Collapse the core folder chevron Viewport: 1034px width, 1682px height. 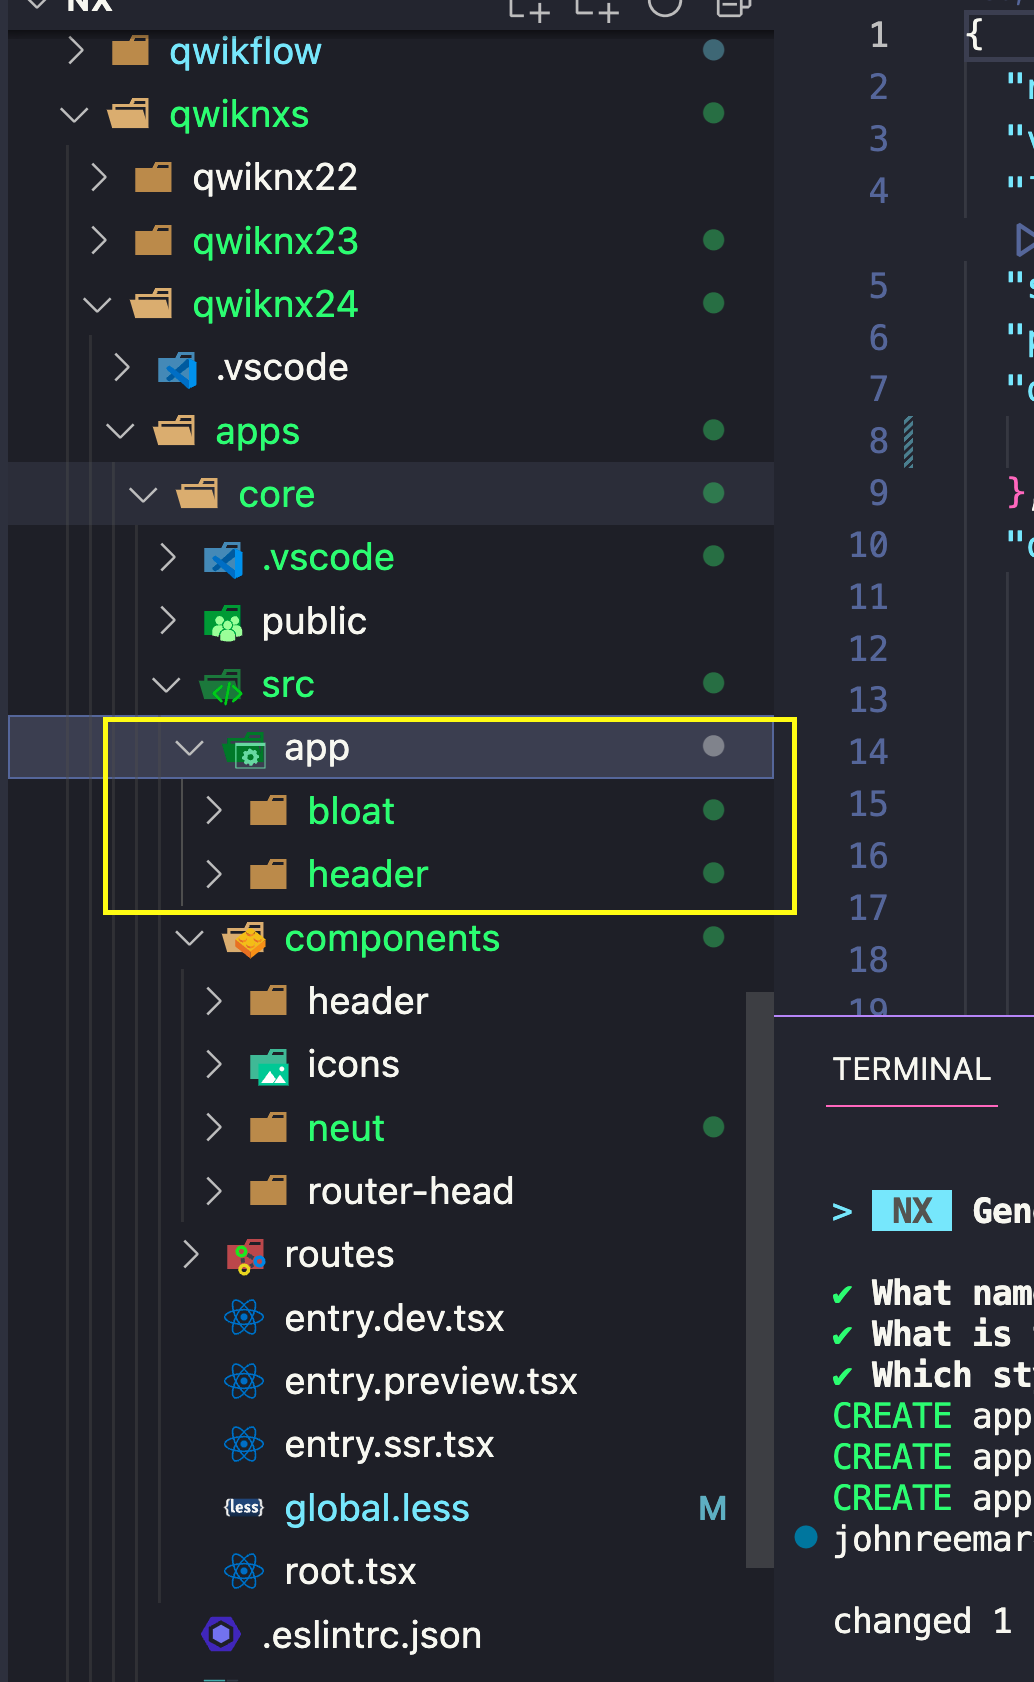(143, 495)
